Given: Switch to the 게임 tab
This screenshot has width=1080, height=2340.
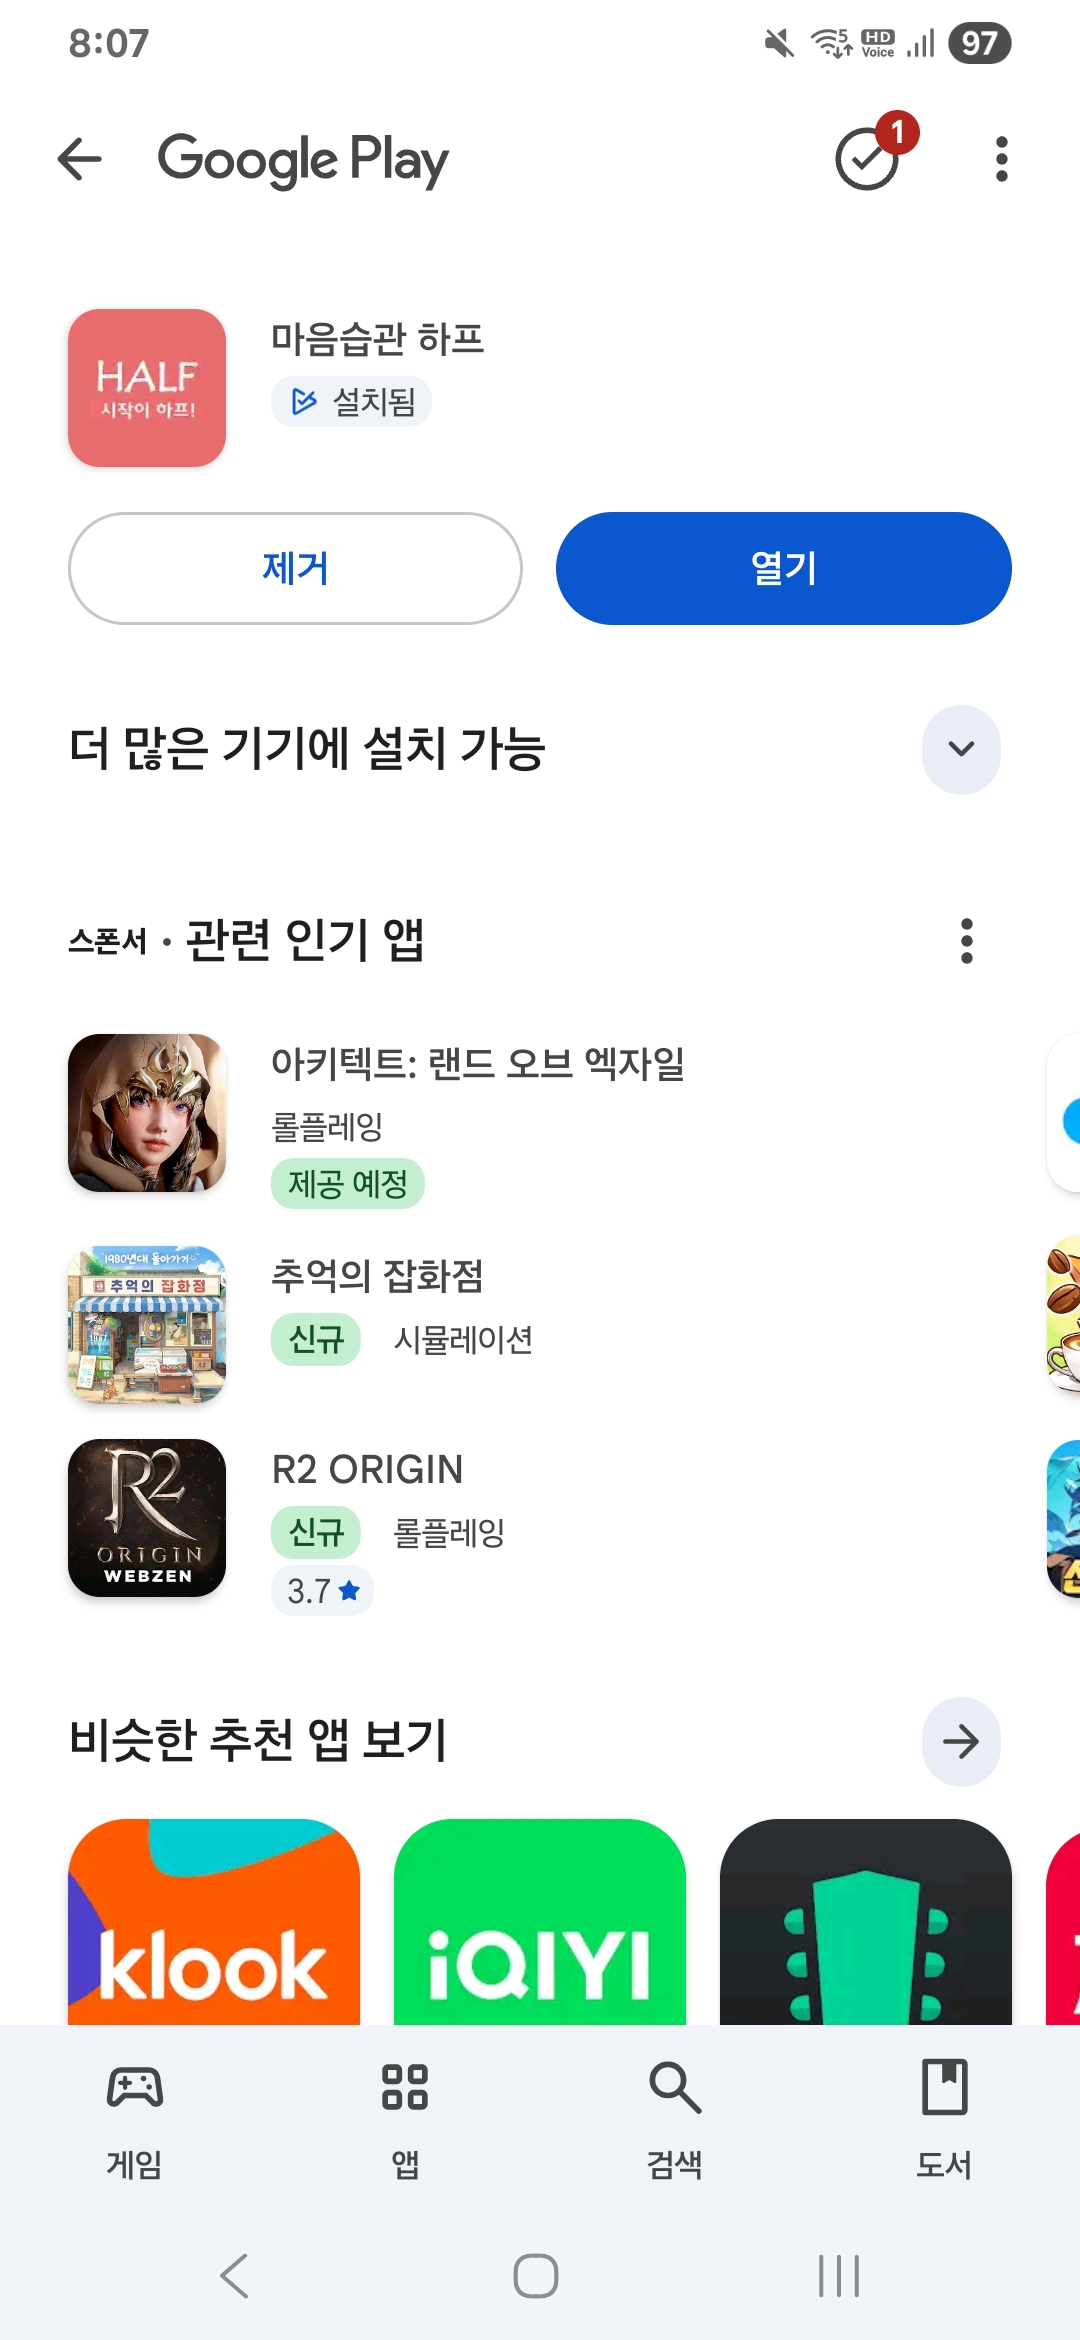Looking at the screenshot, I should click(x=135, y=2120).
